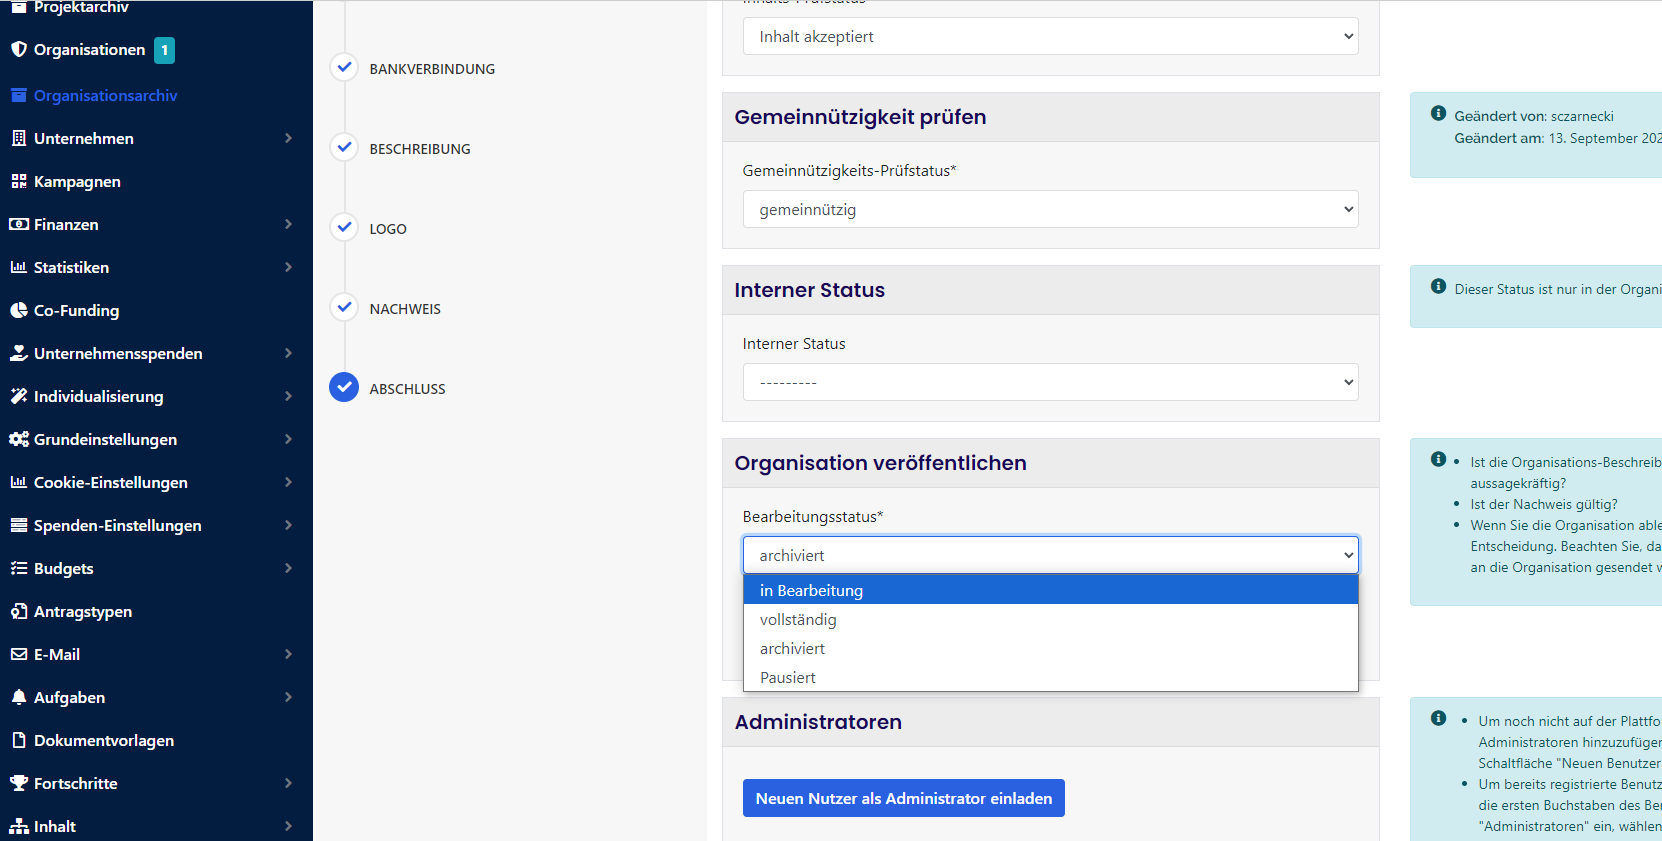This screenshot has width=1662, height=841.
Task: Go to the Nachweis step checkmark
Action: tap(344, 307)
